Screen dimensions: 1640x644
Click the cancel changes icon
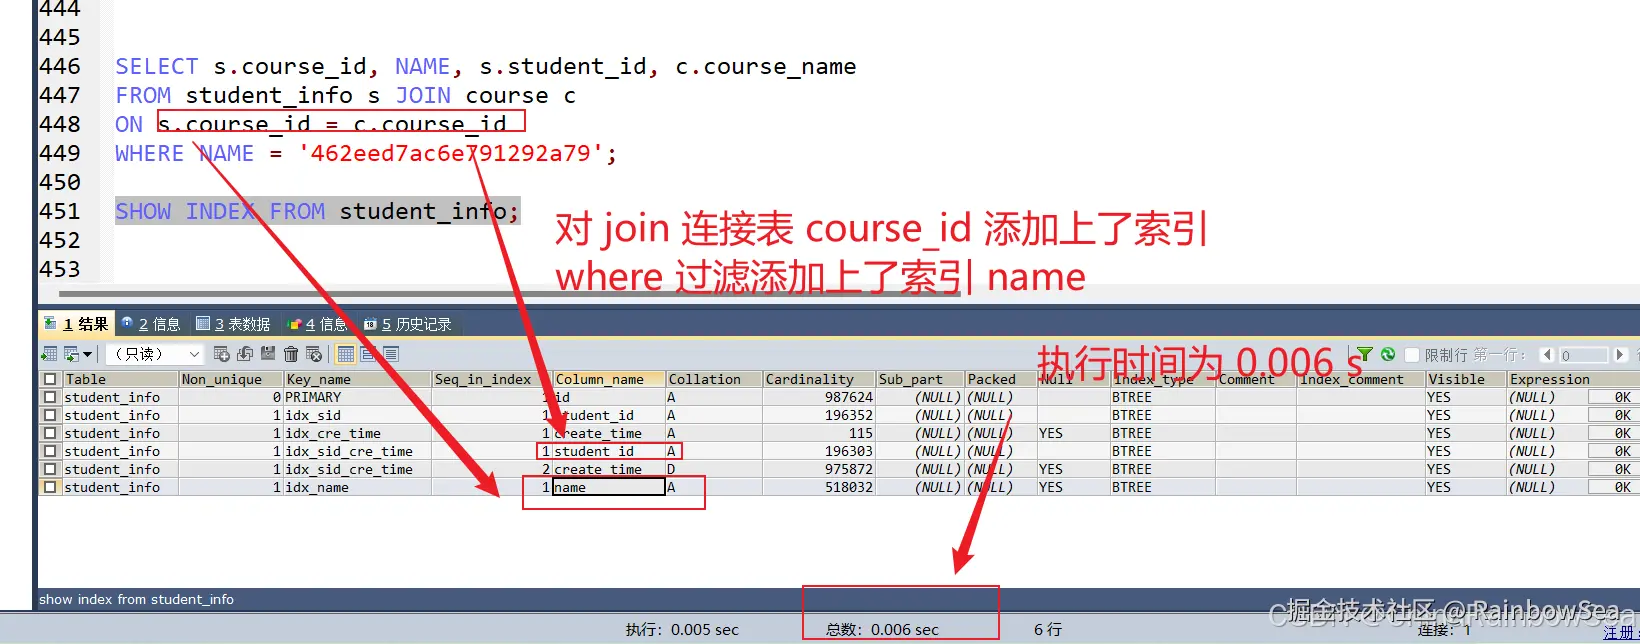coord(314,354)
